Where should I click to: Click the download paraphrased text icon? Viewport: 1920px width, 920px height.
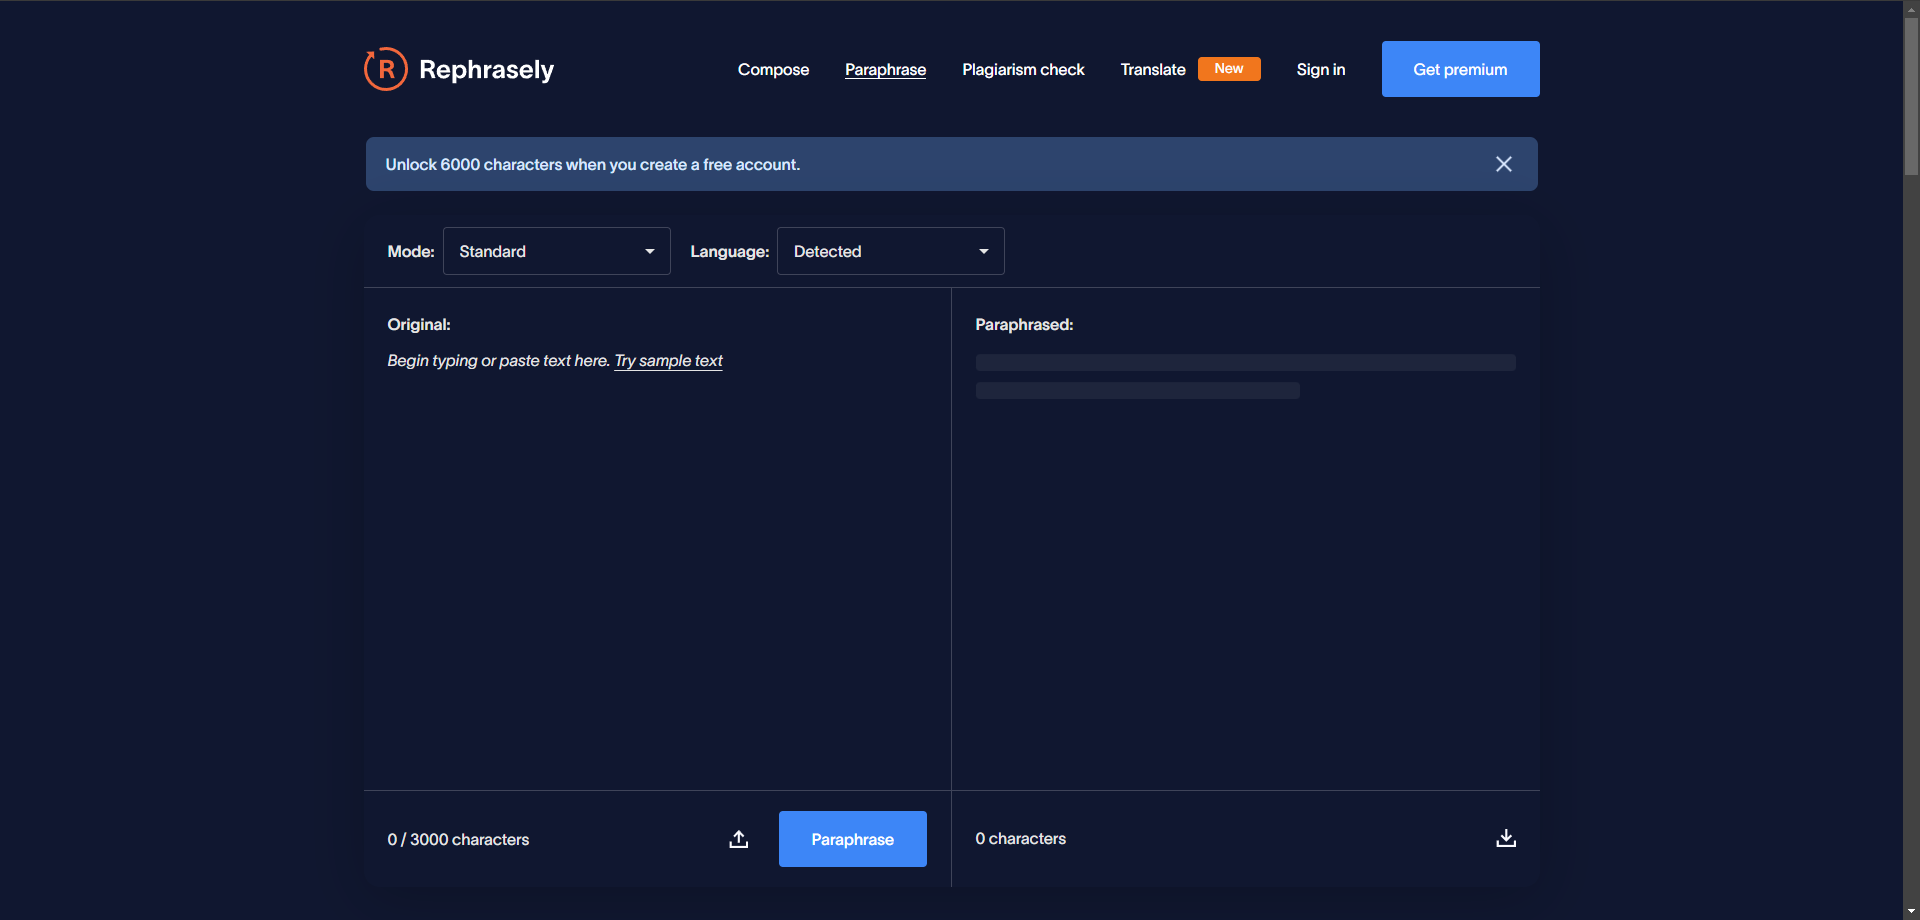[1505, 838]
